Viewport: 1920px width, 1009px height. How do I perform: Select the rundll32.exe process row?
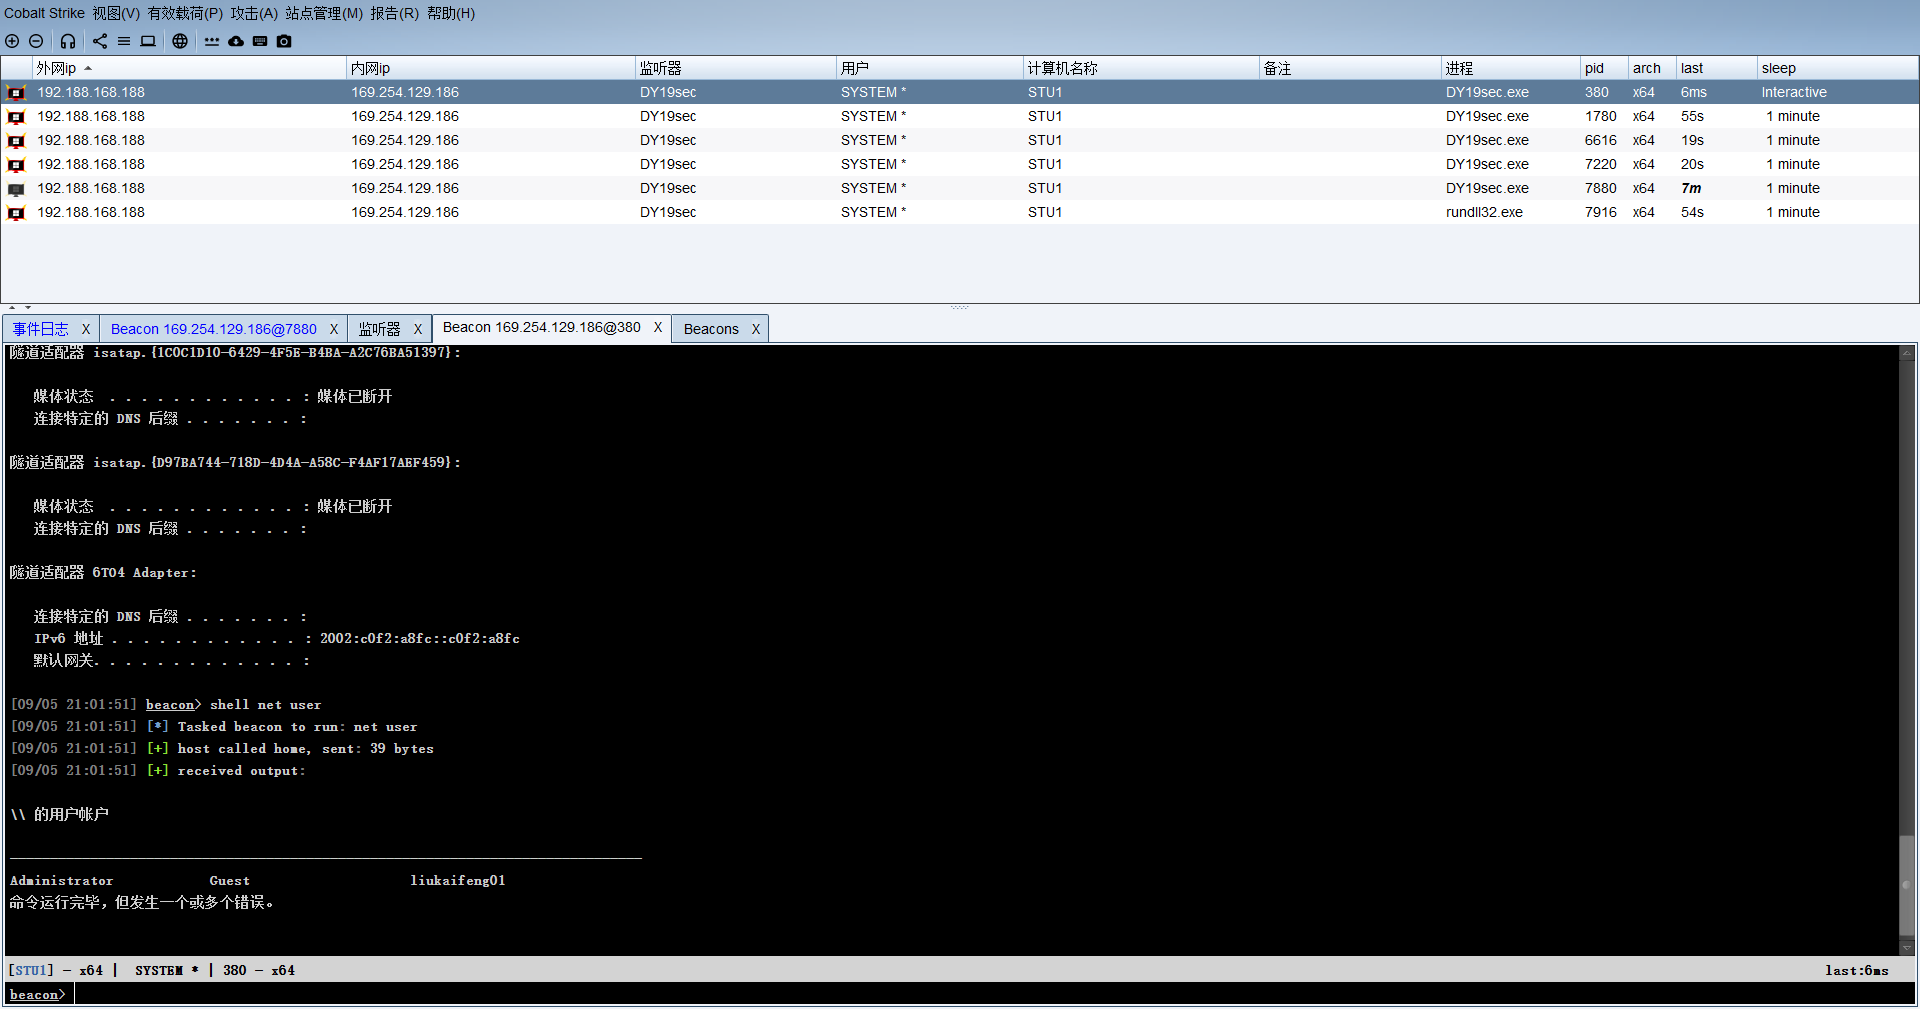pos(960,213)
